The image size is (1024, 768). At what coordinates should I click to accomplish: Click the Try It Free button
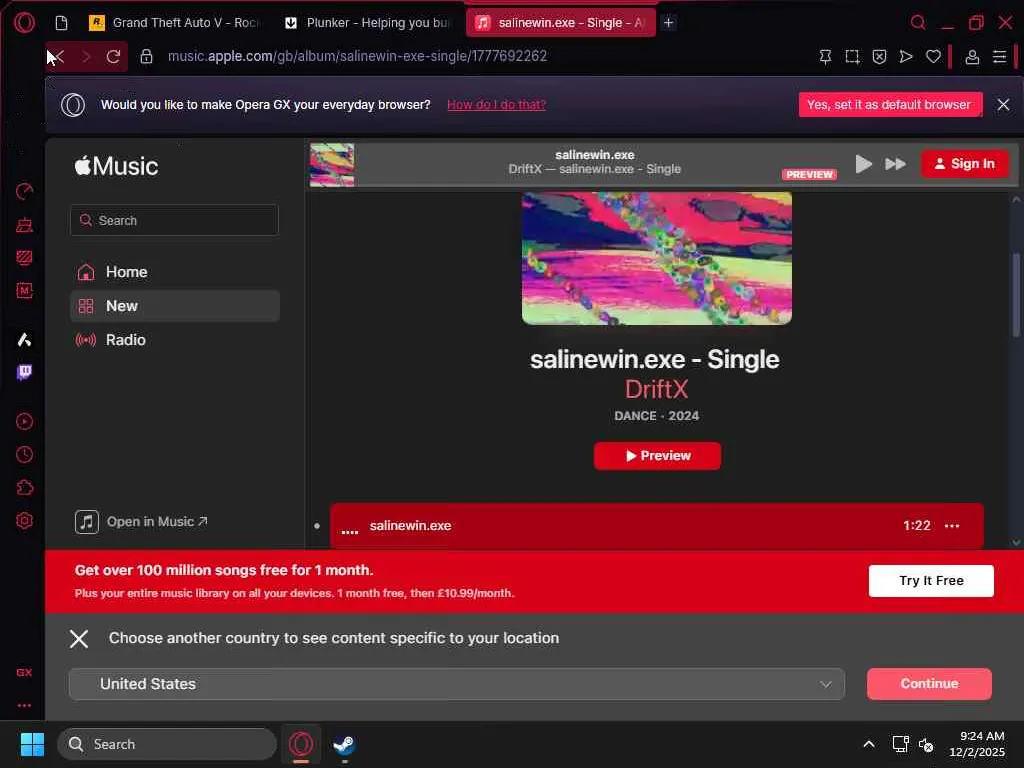click(x=931, y=581)
